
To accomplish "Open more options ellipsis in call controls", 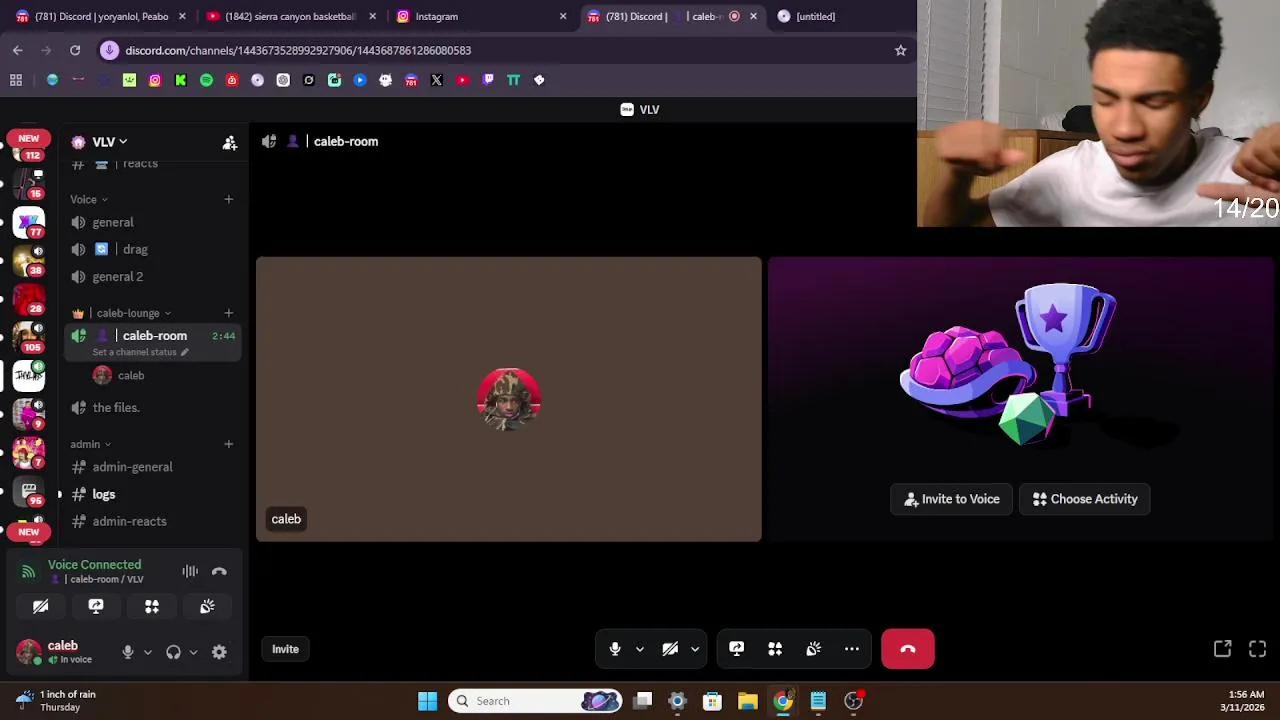I will (x=852, y=649).
